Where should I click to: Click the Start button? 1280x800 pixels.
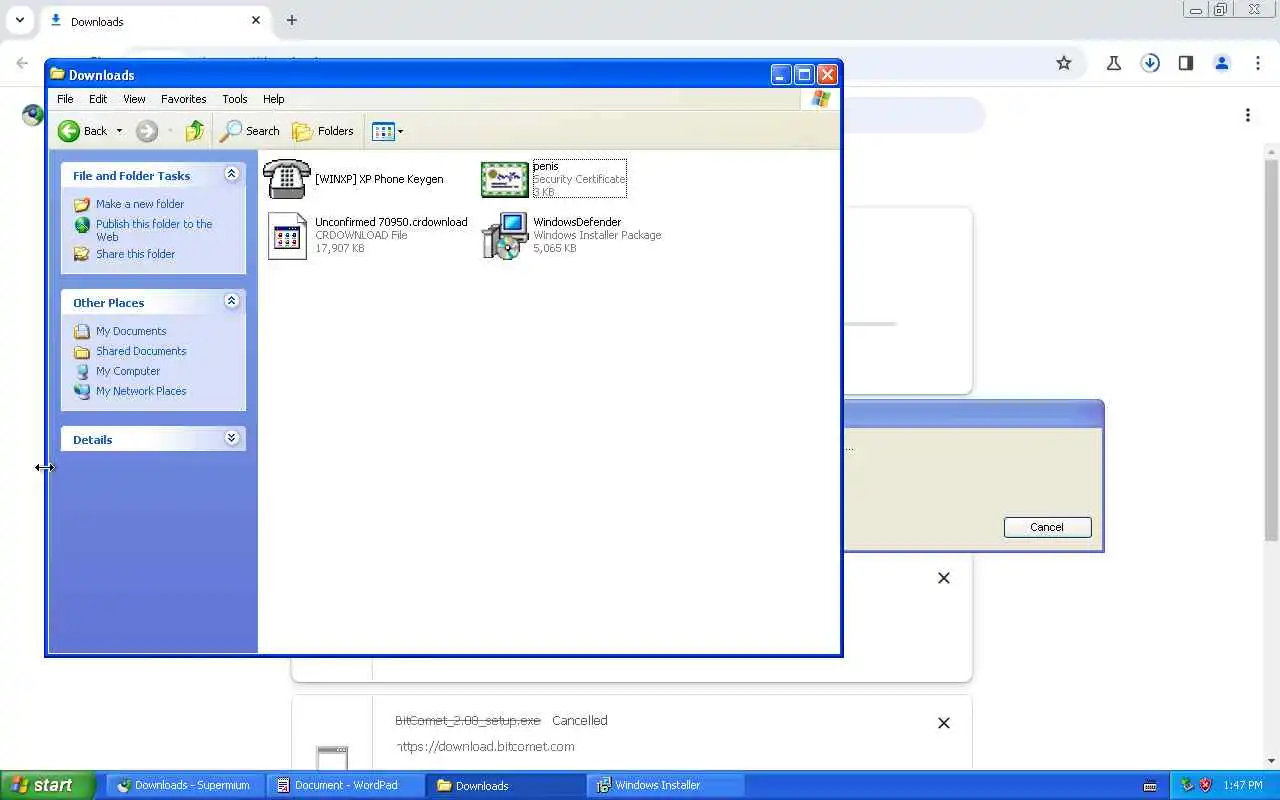click(x=48, y=785)
